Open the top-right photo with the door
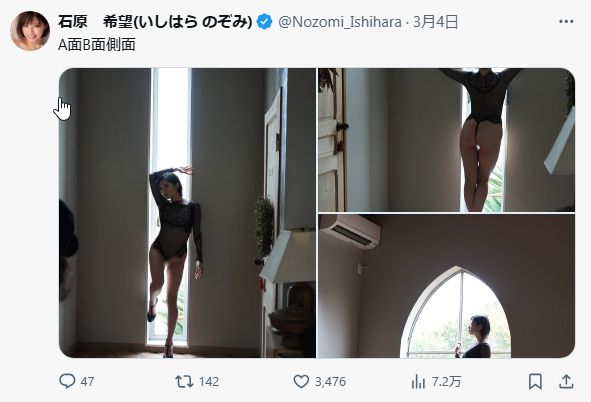The image size is (591, 402). pos(447,140)
